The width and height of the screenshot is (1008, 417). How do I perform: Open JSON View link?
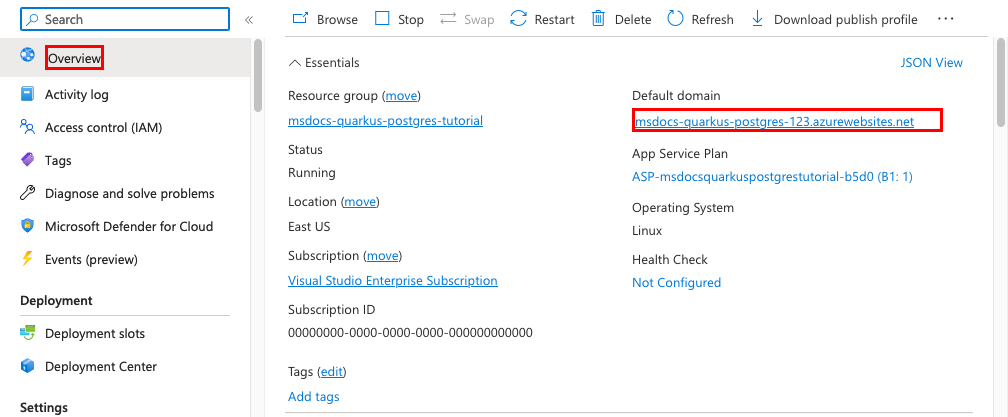pyautogui.click(x=932, y=62)
